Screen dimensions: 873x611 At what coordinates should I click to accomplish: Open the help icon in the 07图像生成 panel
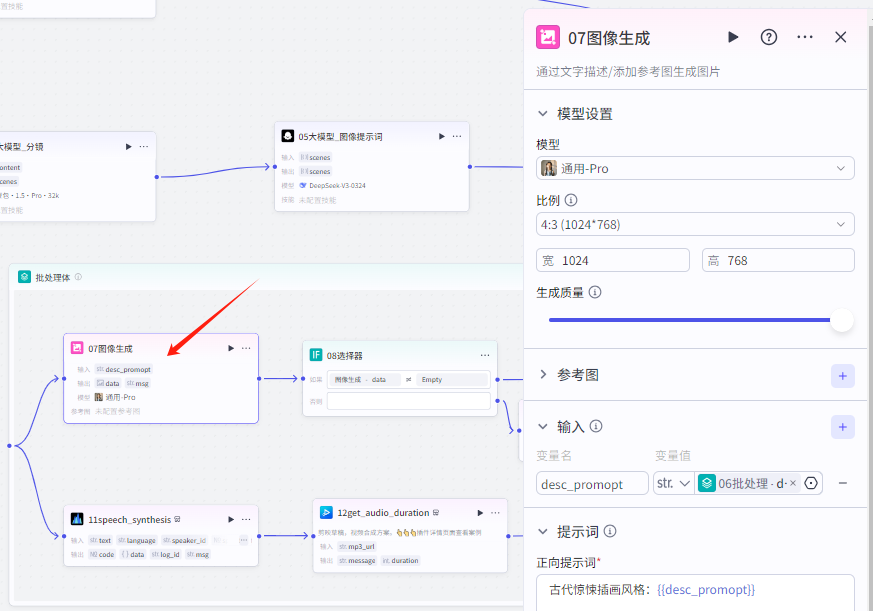click(x=768, y=36)
